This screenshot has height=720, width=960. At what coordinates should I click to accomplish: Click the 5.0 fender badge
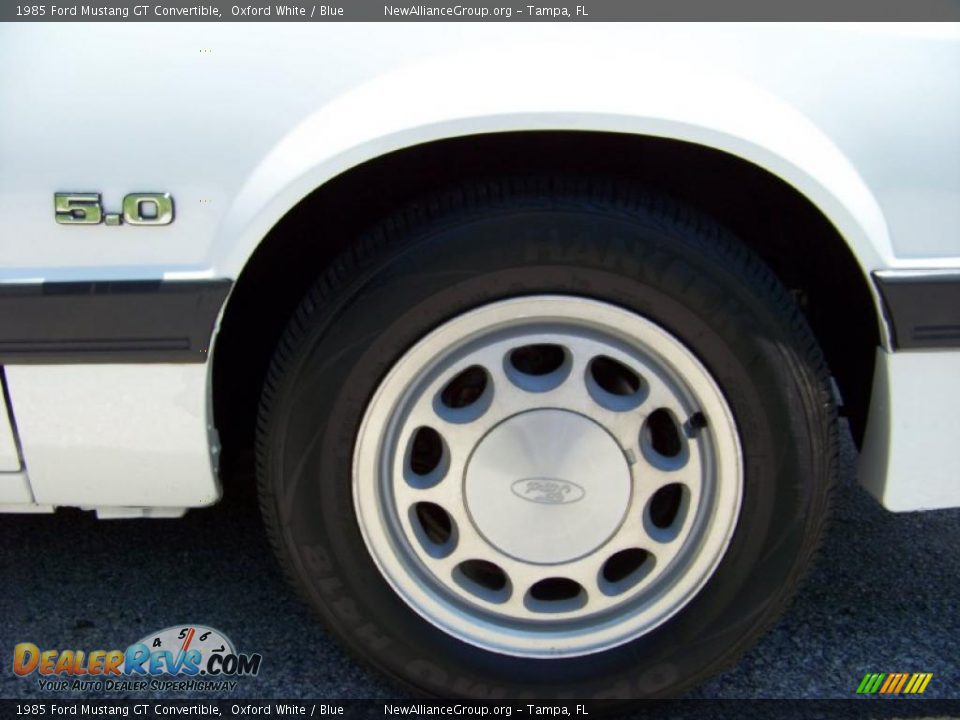pos(114,209)
